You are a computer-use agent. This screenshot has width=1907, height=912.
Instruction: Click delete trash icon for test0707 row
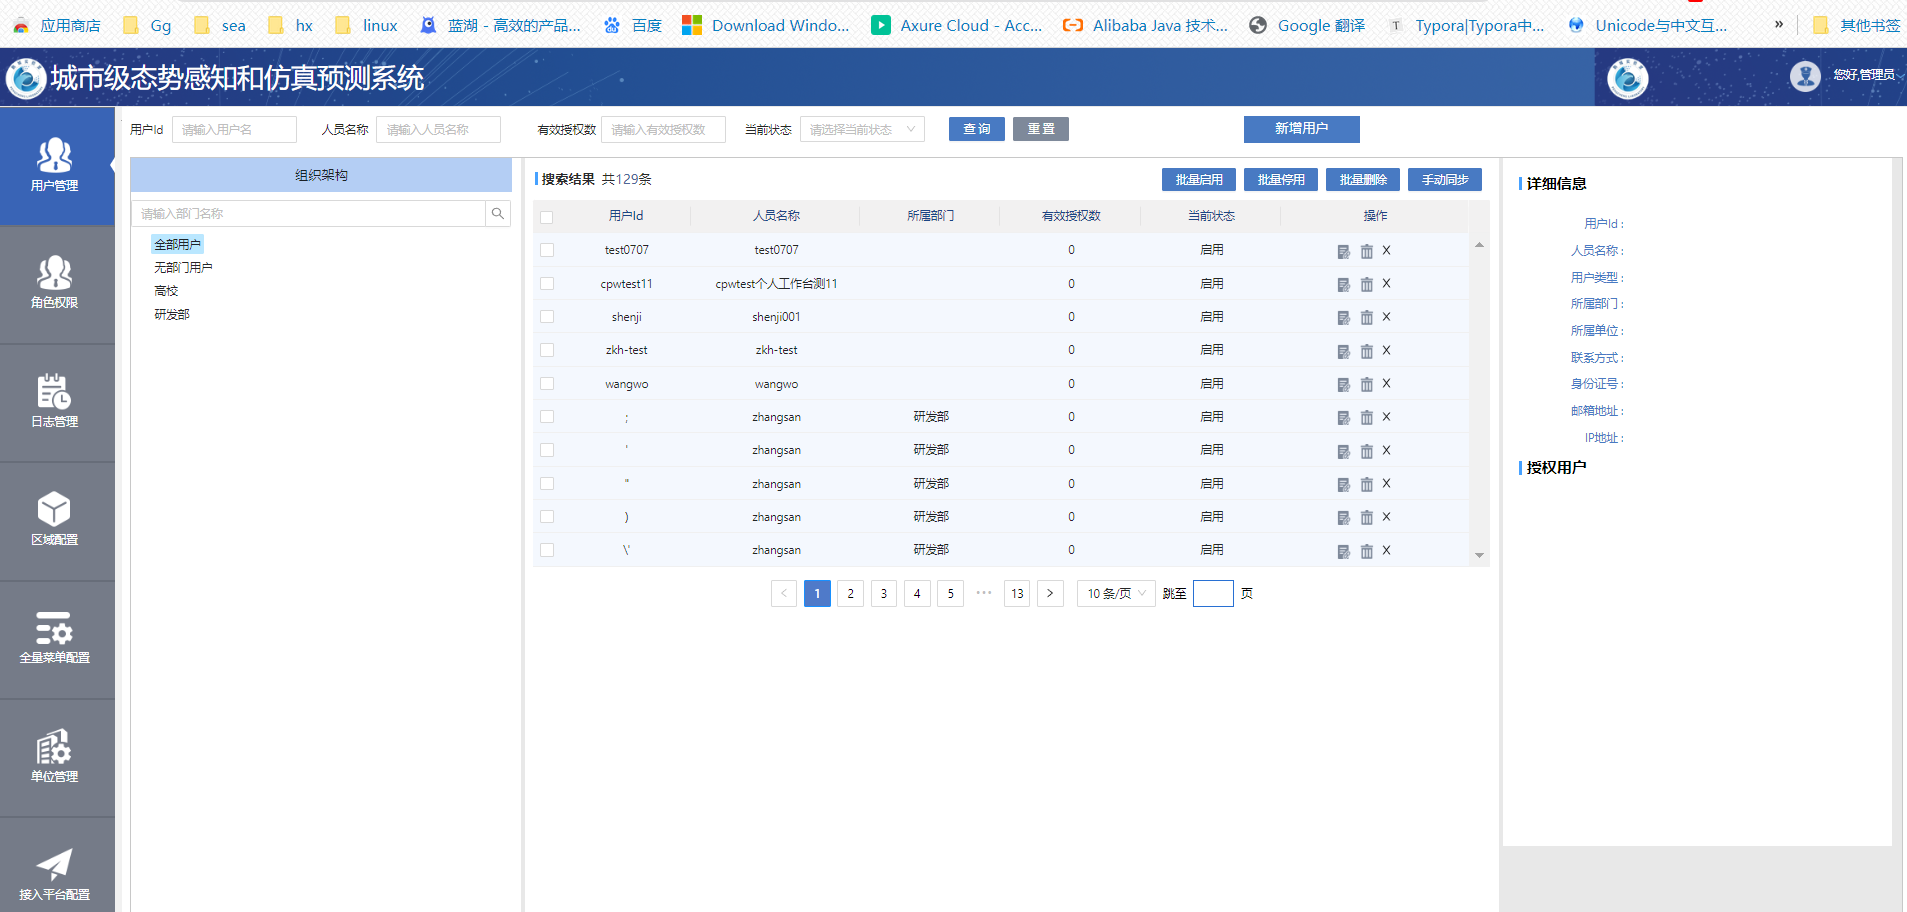click(1366, 251)
